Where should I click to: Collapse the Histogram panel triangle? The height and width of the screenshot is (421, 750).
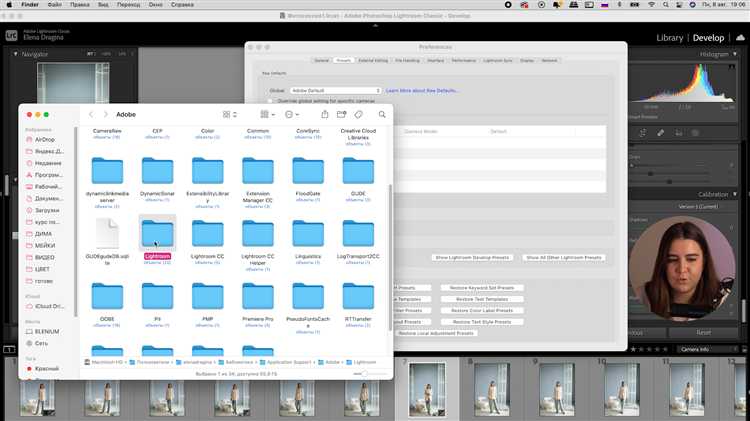pyautogui.click(x=735, y=54)
